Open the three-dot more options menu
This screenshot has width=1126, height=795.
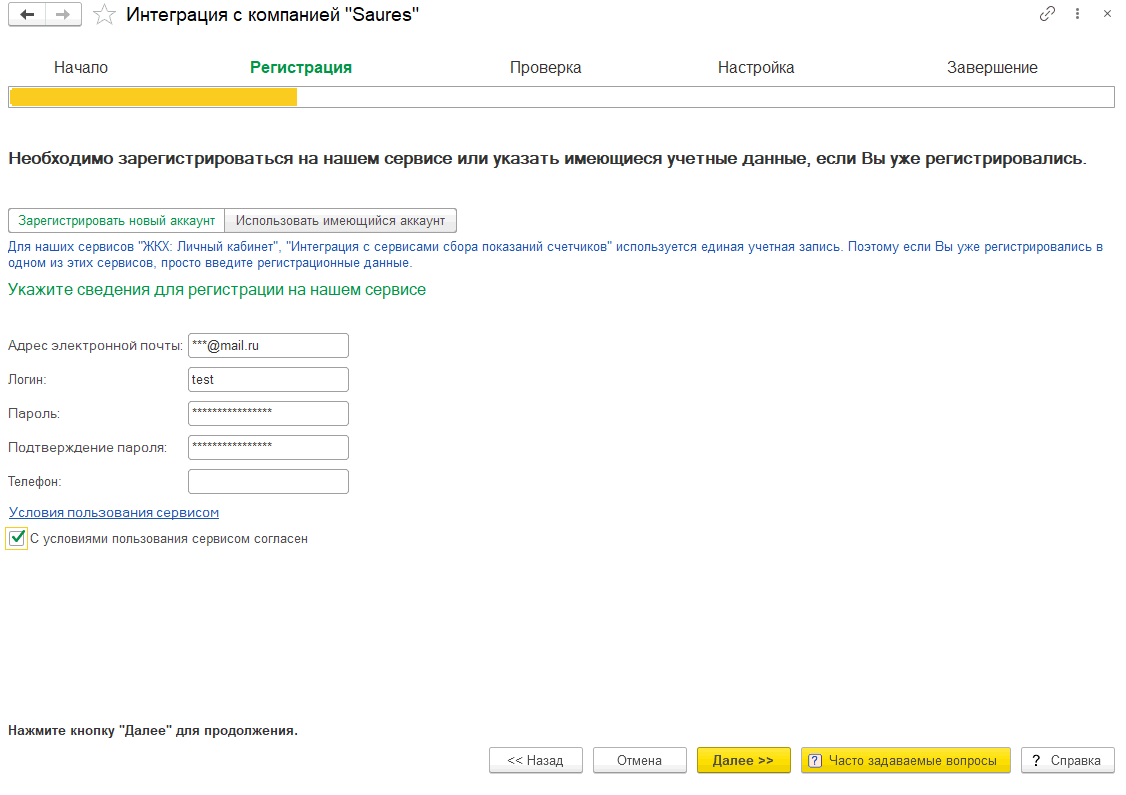click(1077, 14)
